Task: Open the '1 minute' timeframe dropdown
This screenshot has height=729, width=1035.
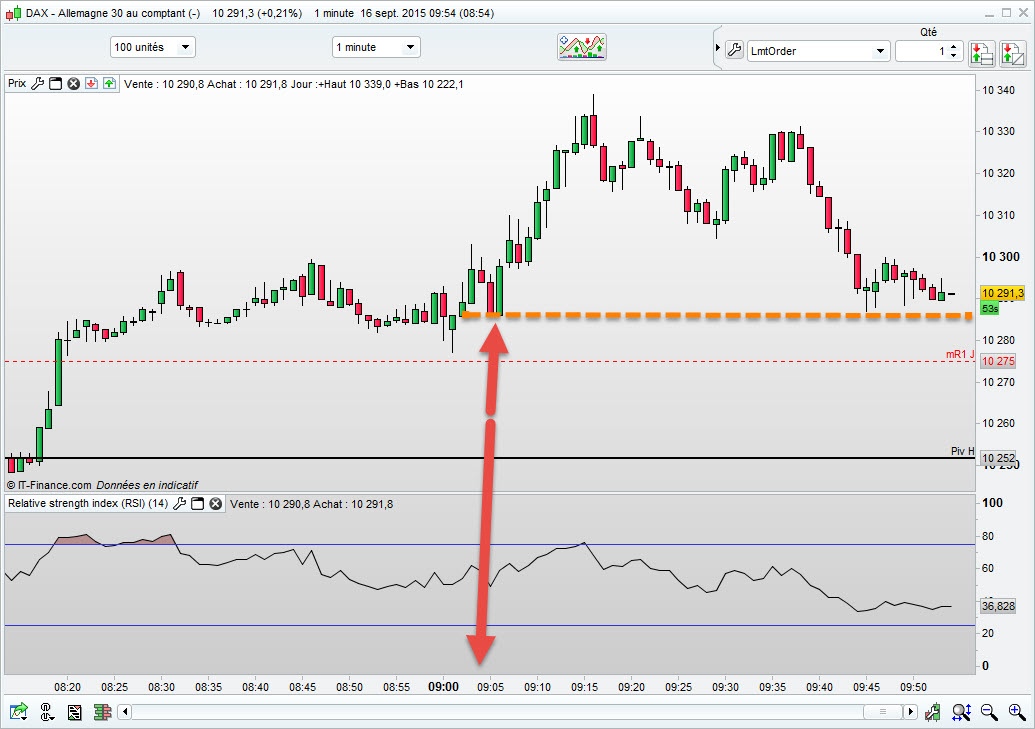Action: [x=376, y=47]
